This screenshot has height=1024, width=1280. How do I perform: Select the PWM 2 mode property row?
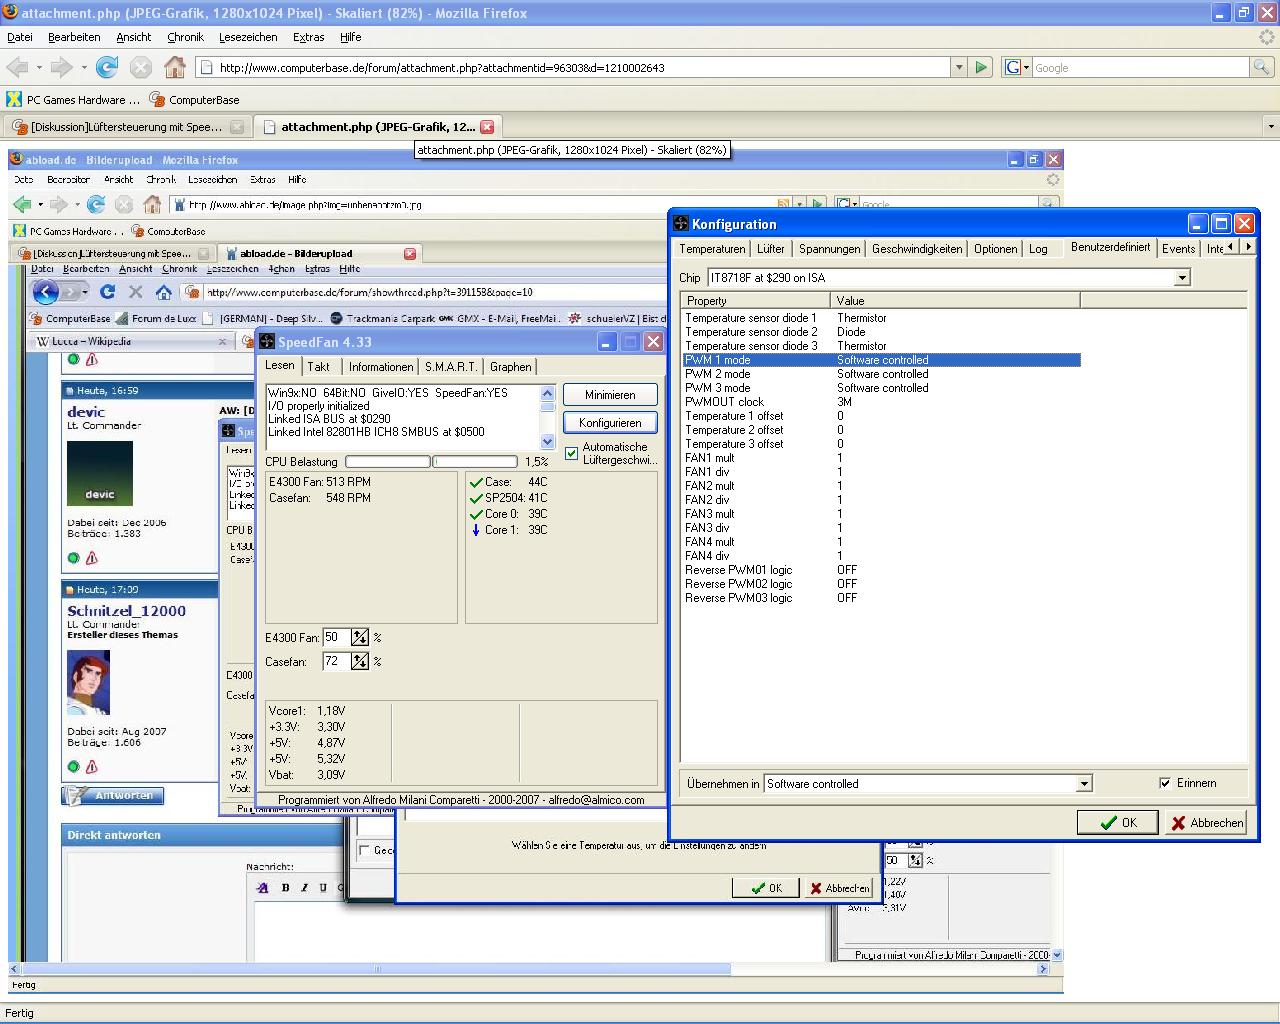click(x=880, y=374)
